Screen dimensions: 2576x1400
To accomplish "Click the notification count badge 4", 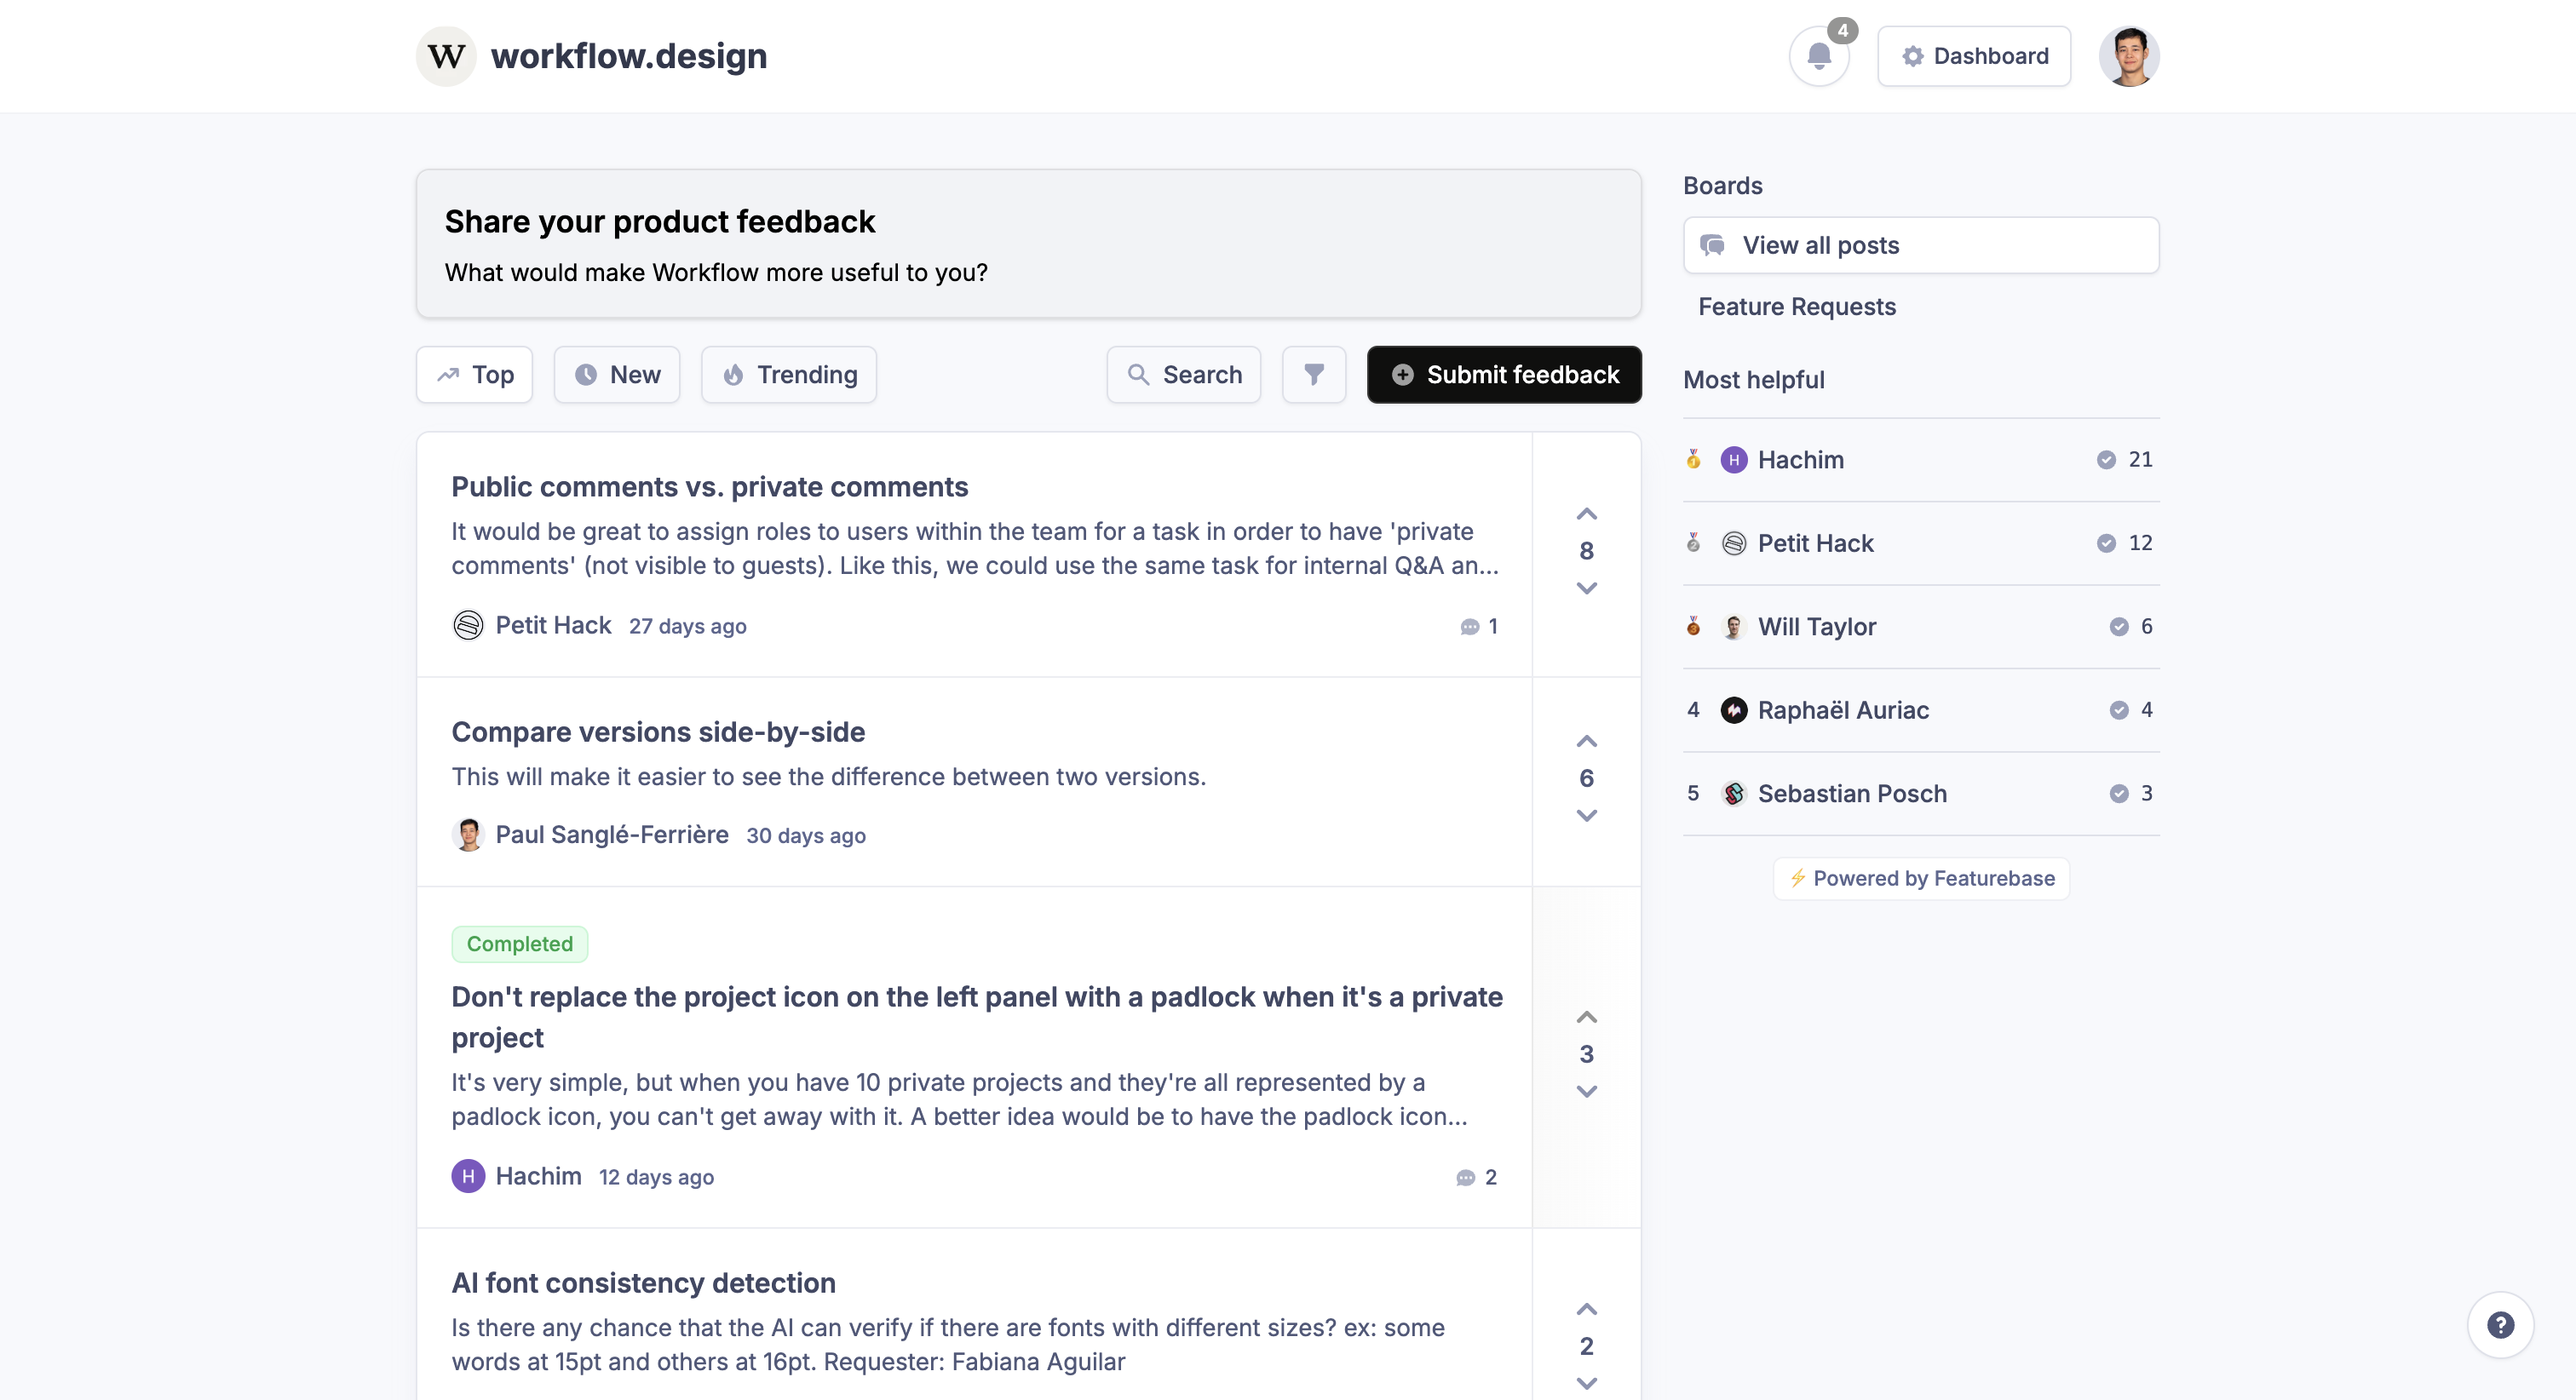I will pos(1842,30).
